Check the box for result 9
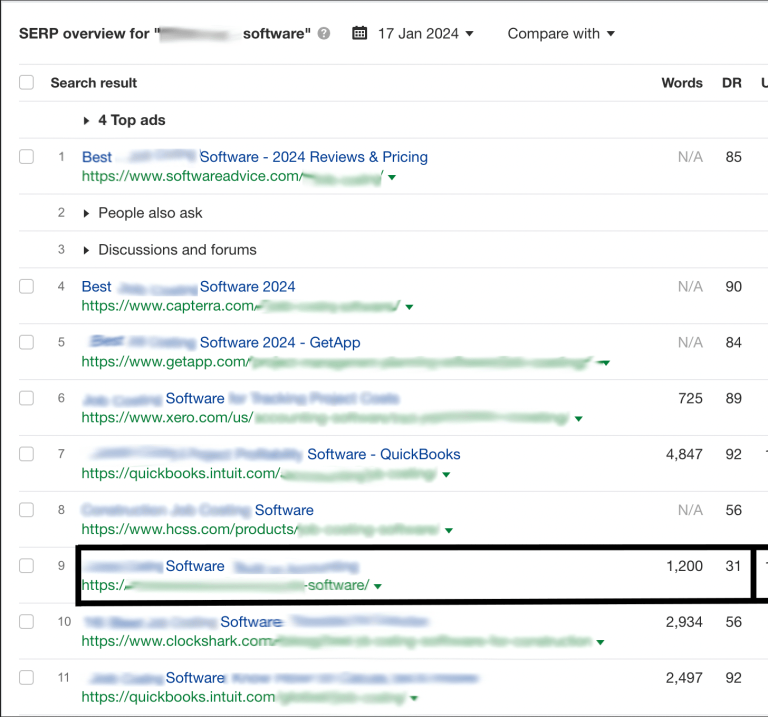768x717 pixels. coord(26,565)
